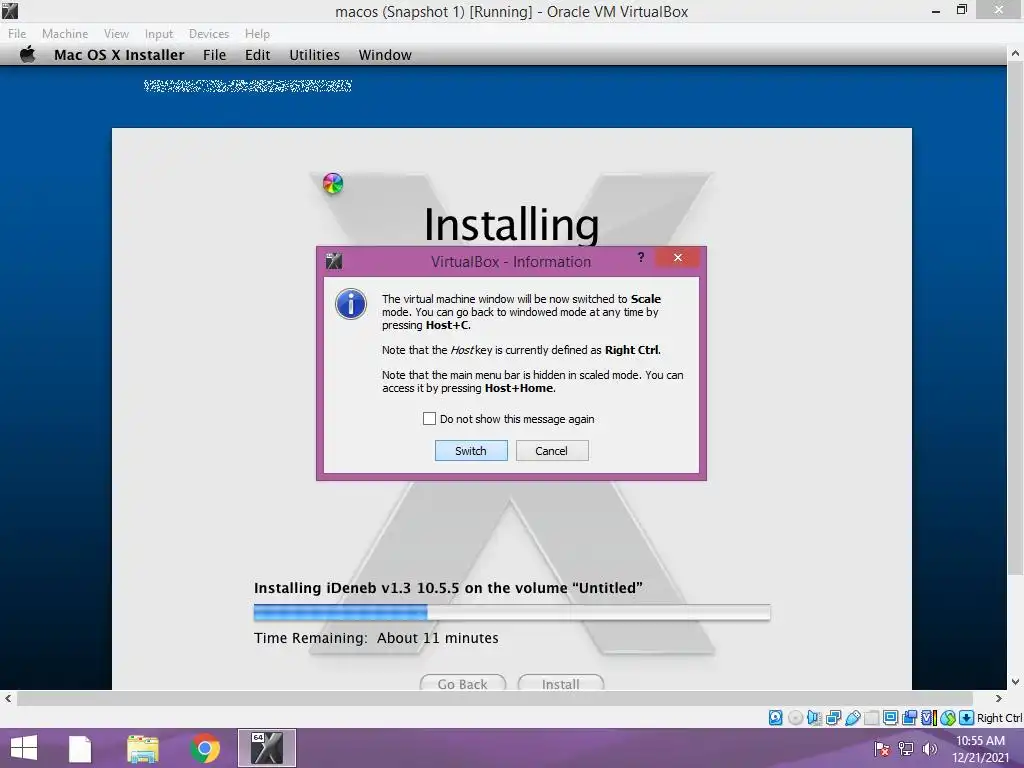Screen dimensions: 1024x768
Task: Open the VirtualBox File menu
Action: tap(17, 33)
